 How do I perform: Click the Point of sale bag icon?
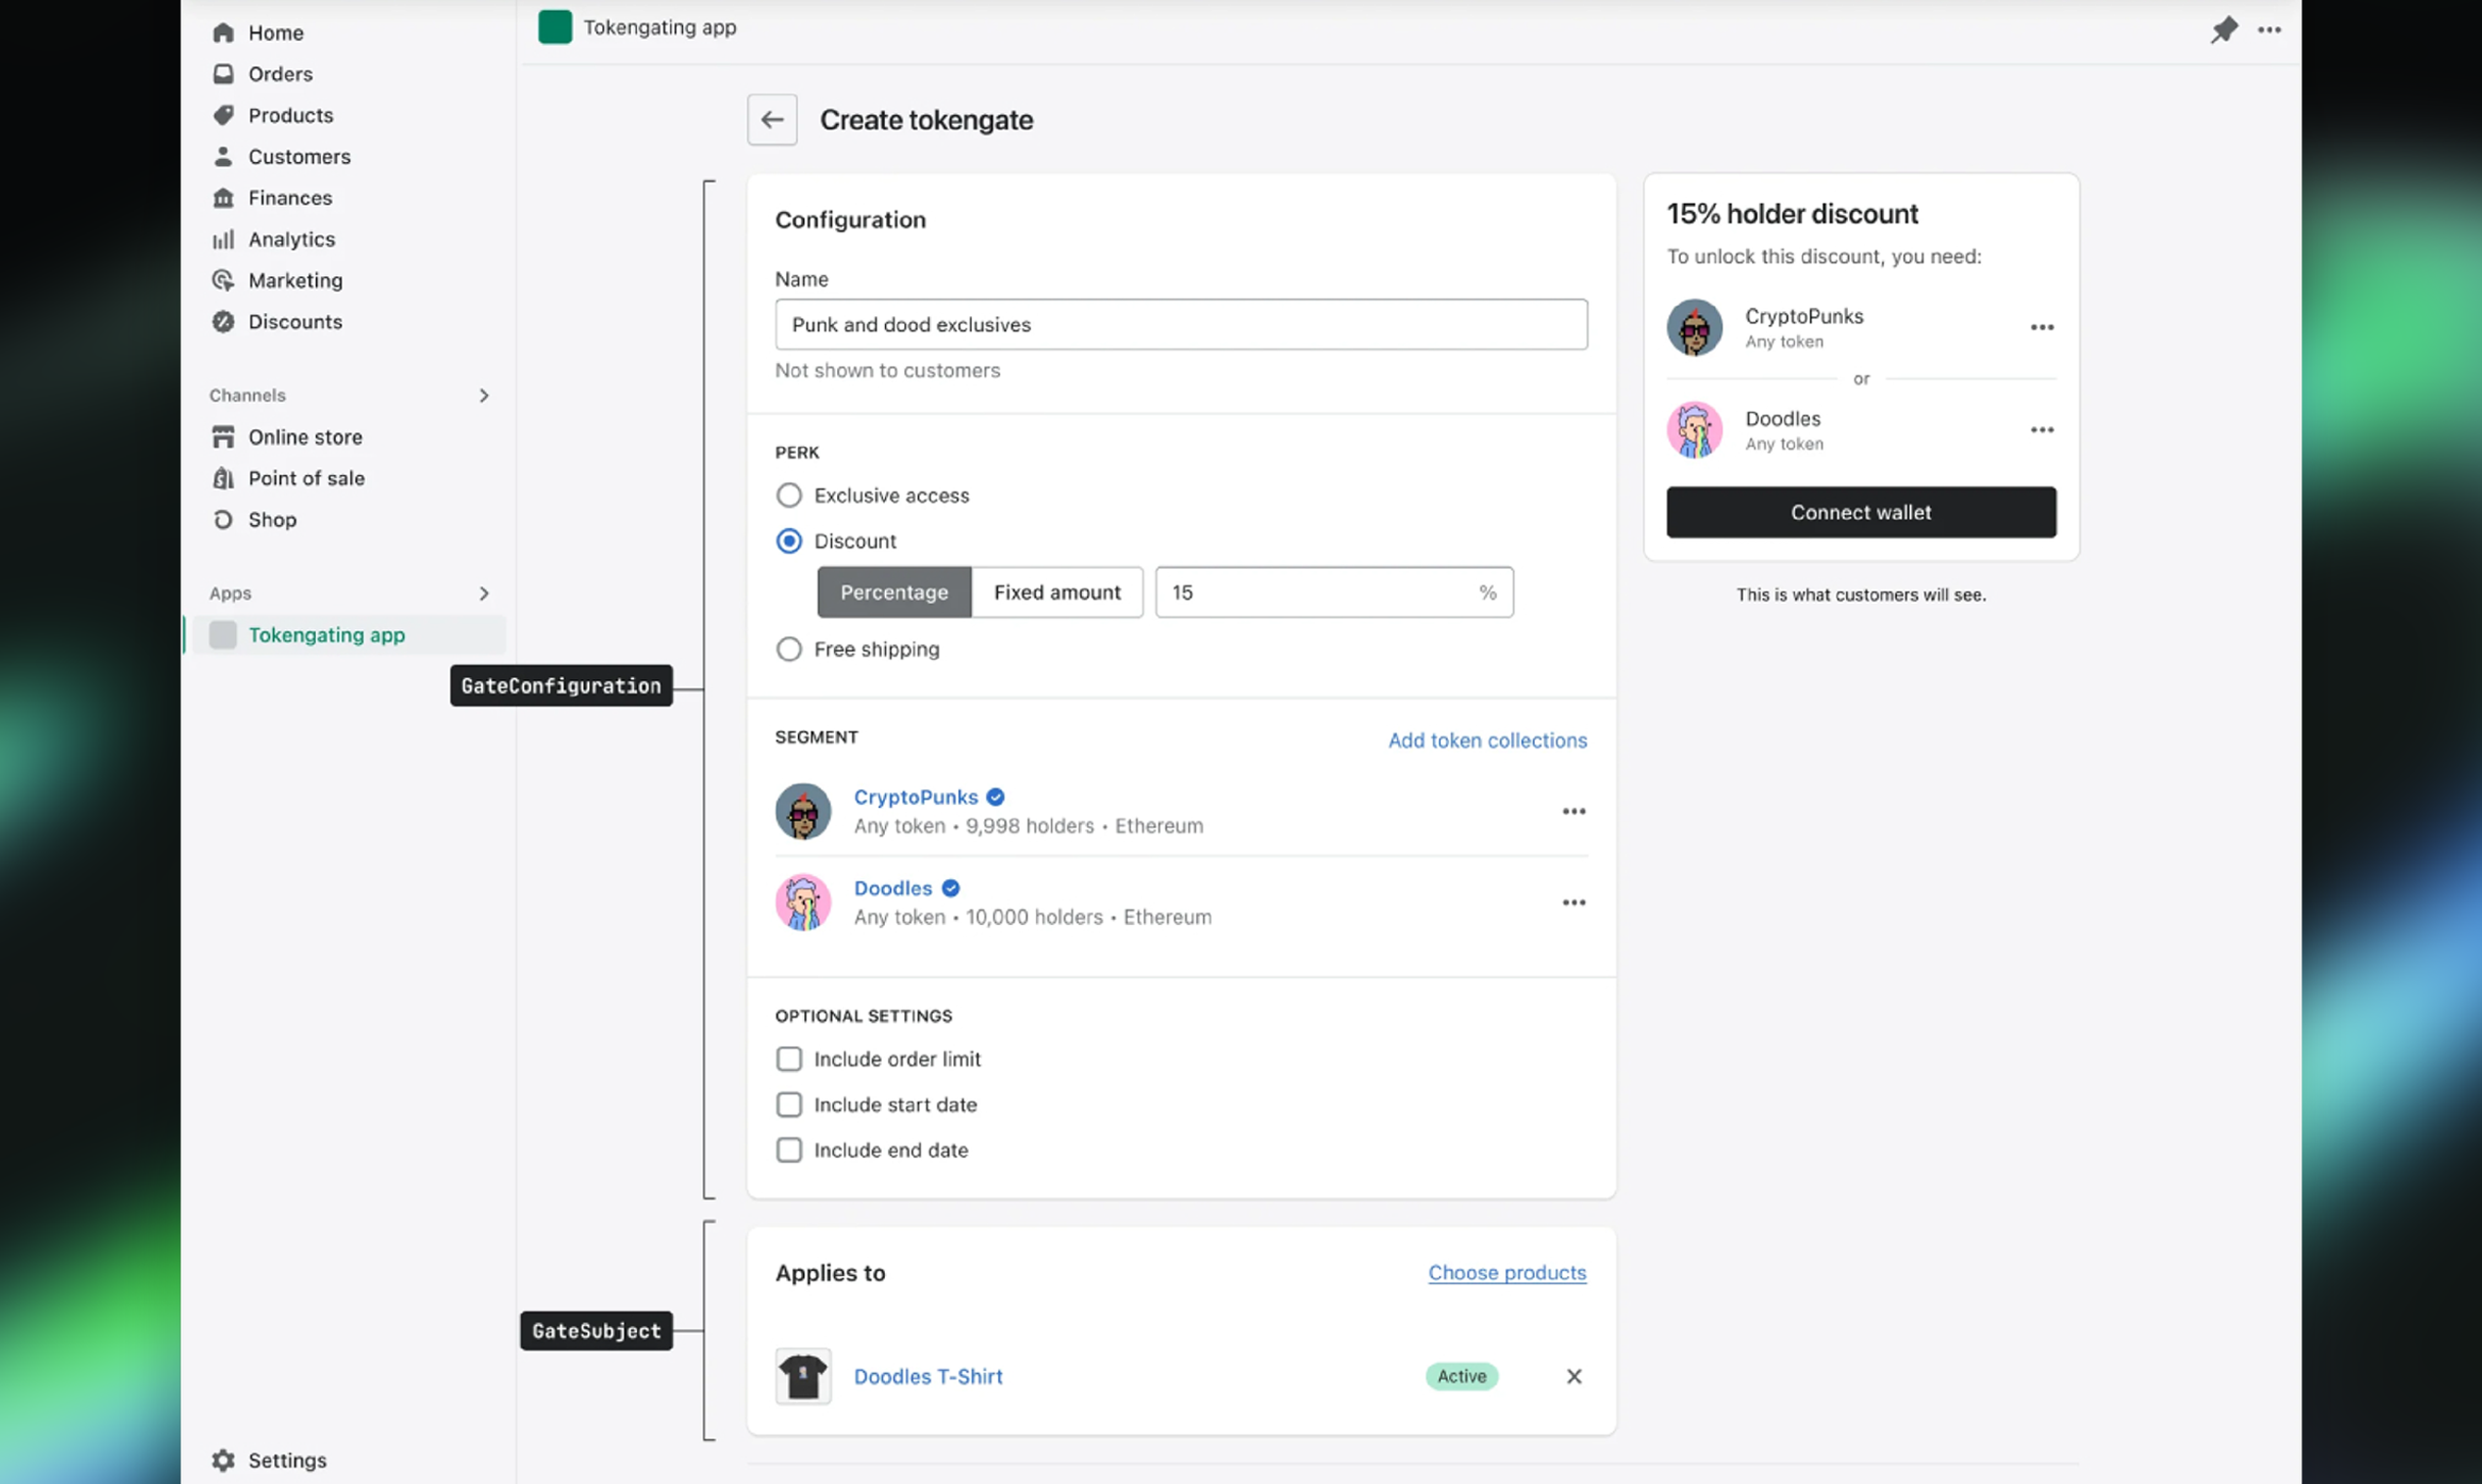tap(223, 478)
